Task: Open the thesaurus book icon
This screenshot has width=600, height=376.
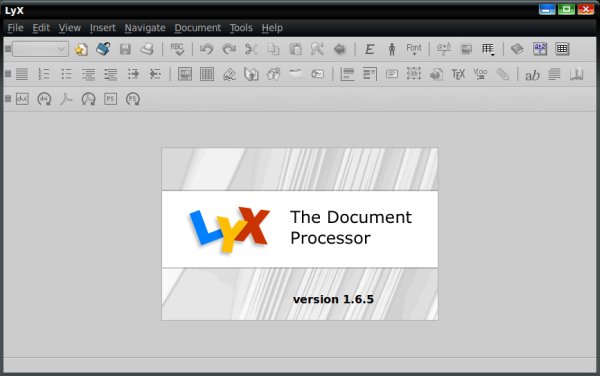Action: [576, 74]
